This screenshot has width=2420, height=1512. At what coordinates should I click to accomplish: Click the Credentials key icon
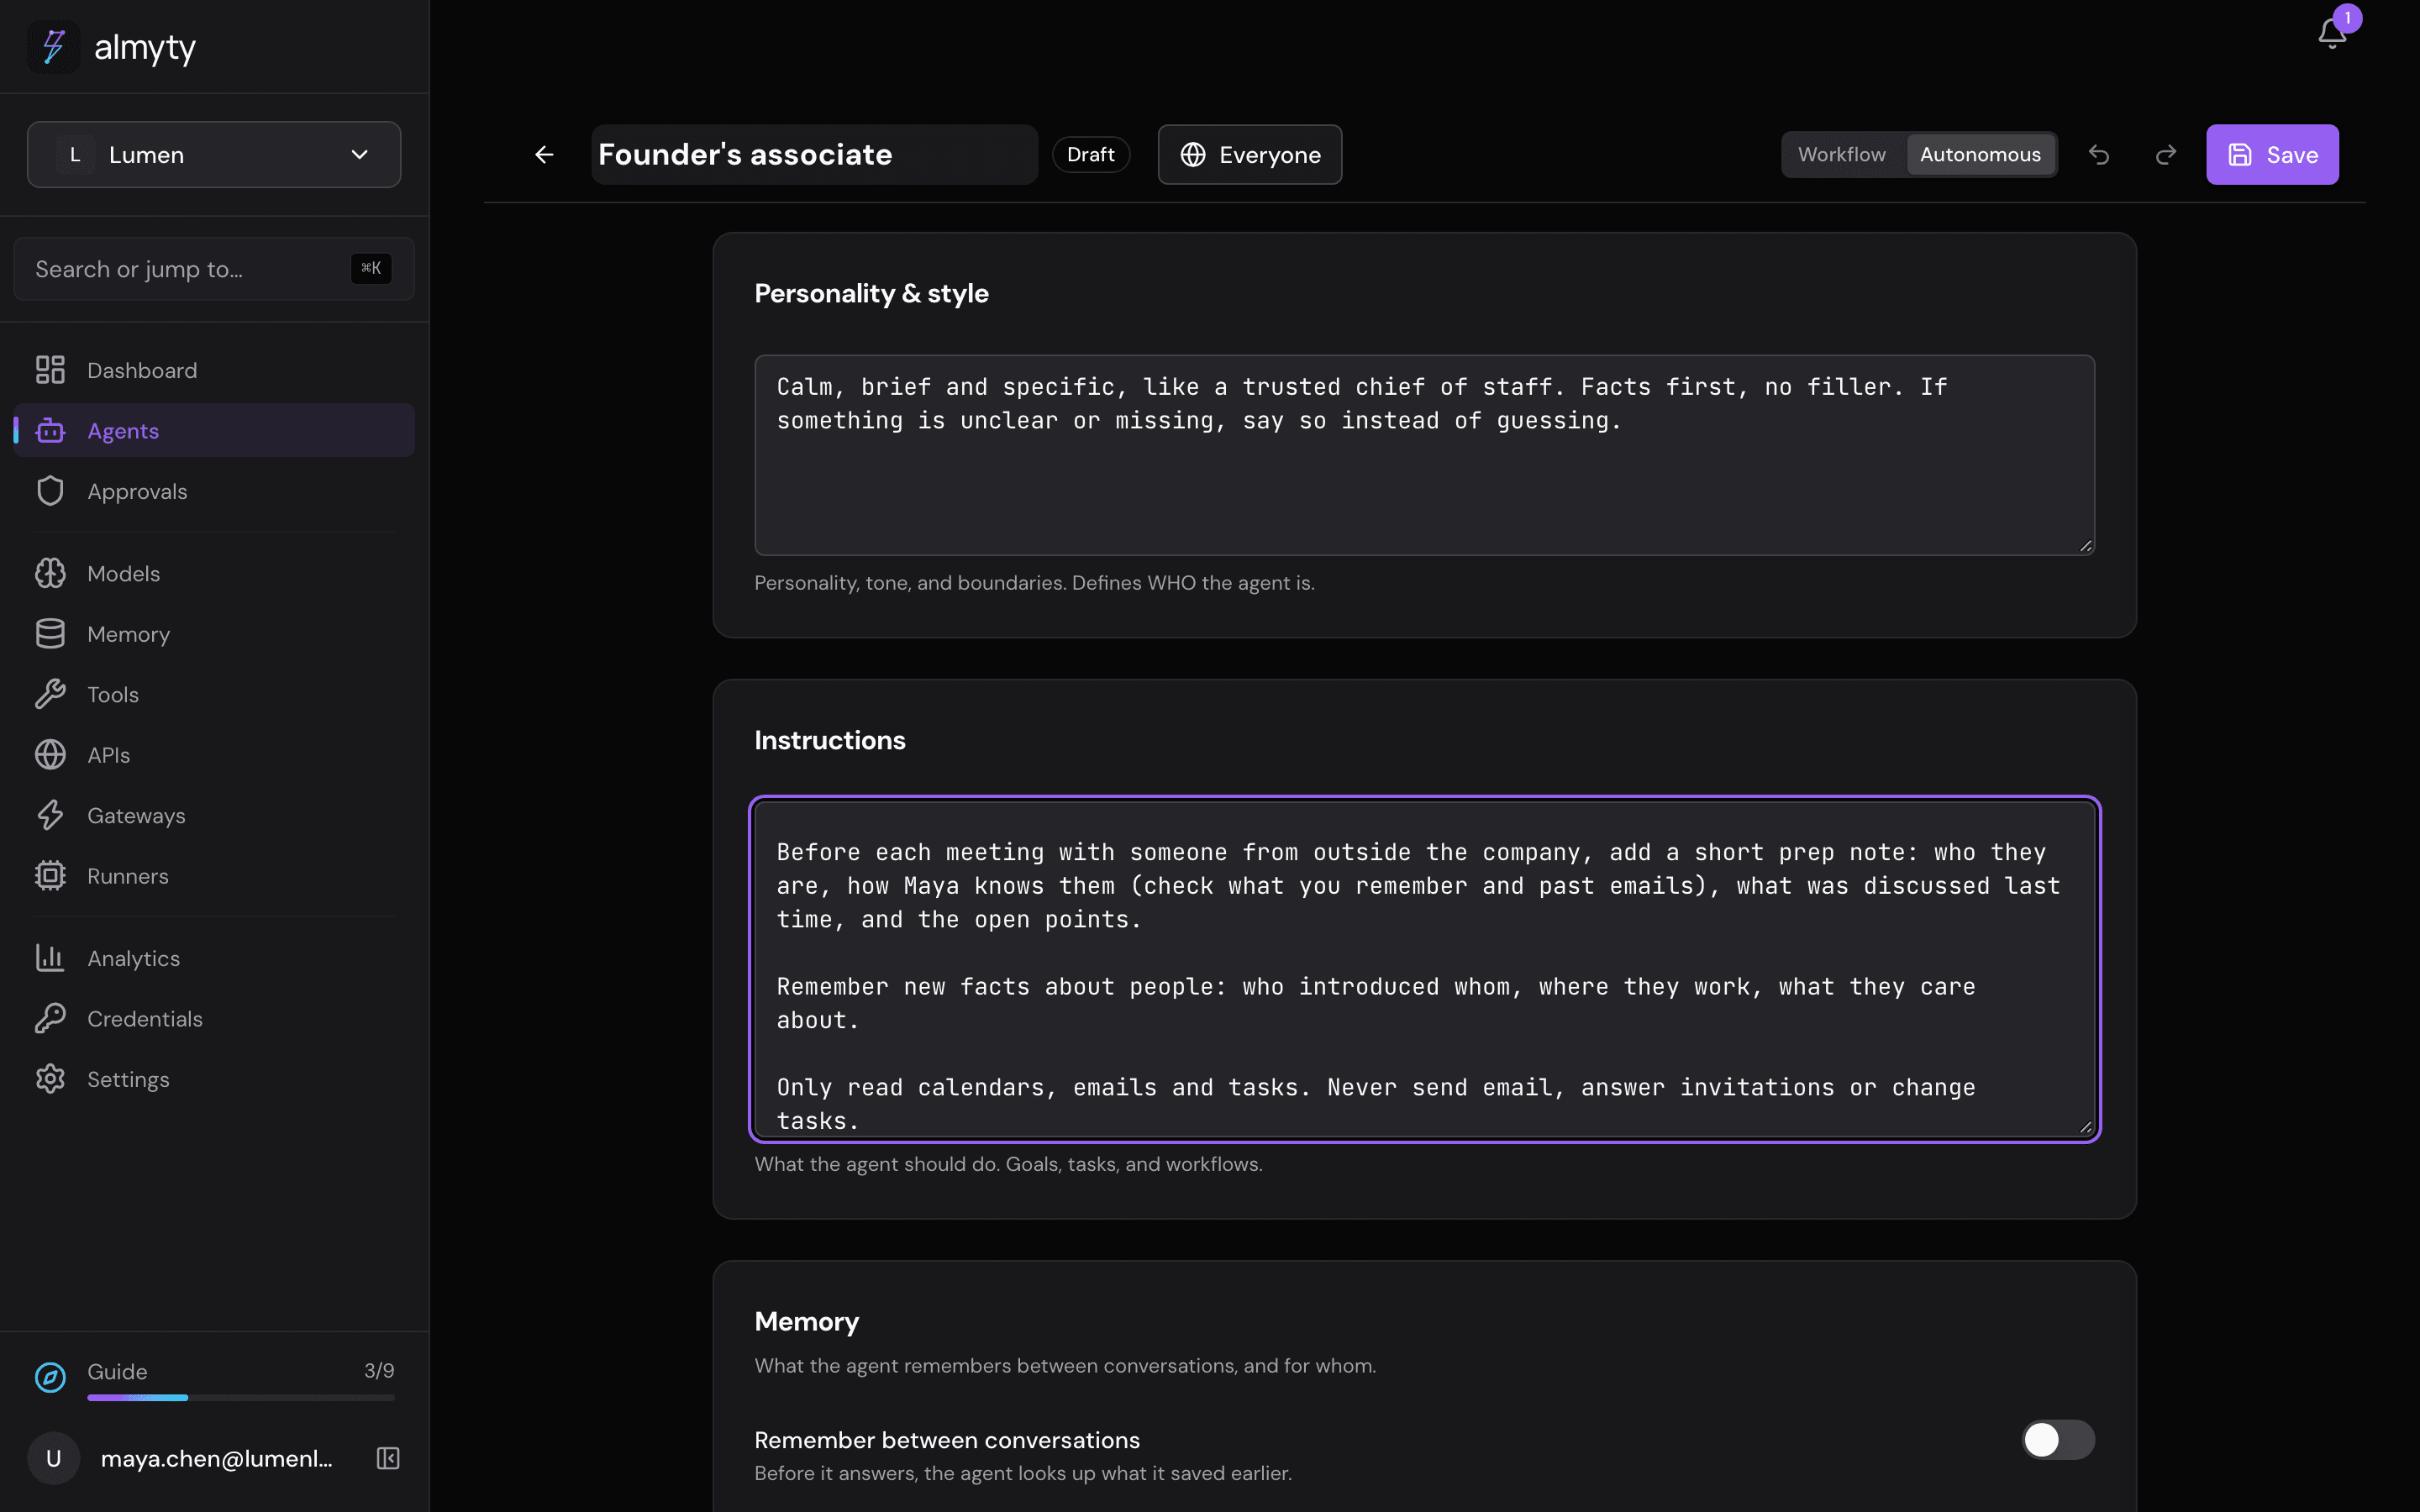pyautogui.click(x=50, y=1018)
